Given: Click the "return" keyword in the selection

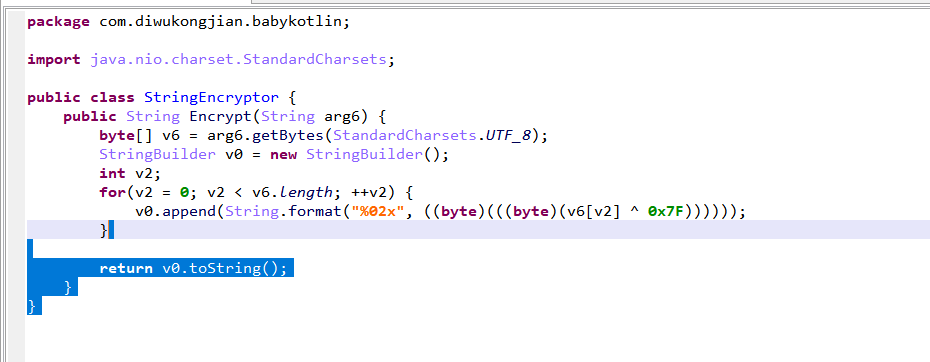Looking at the screenshot, I should [126, 268].
